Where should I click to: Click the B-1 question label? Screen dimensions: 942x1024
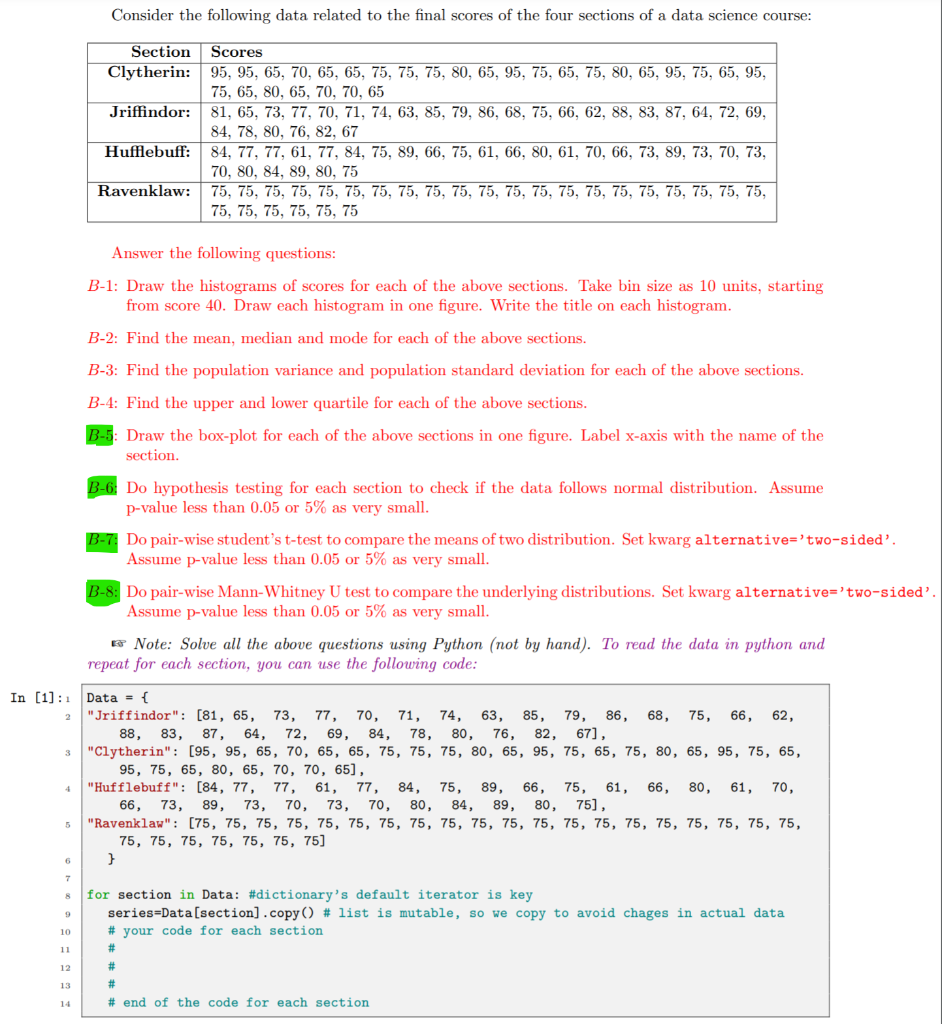click(x=103, y=286)
